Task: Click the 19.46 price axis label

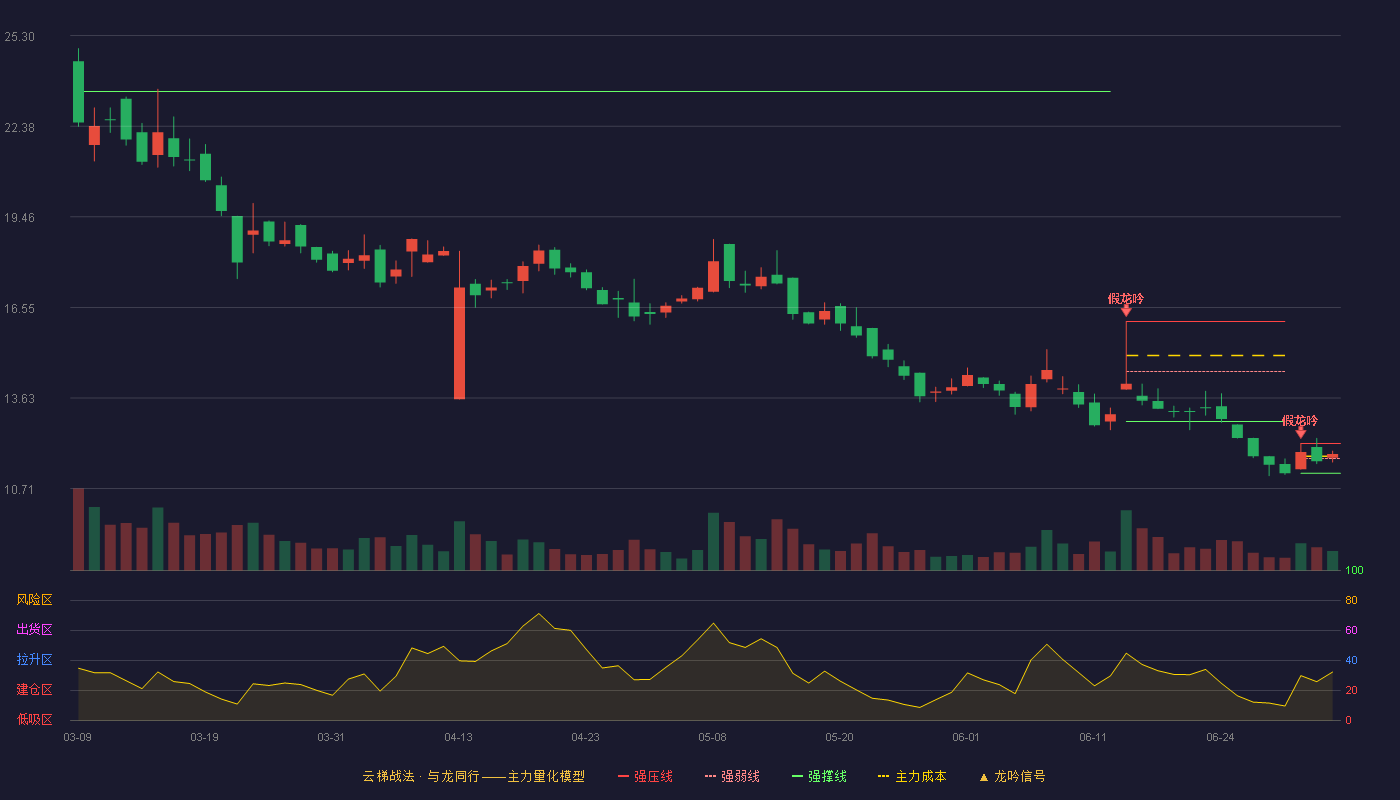Action: pyautogui.click(x=19, y=217)
